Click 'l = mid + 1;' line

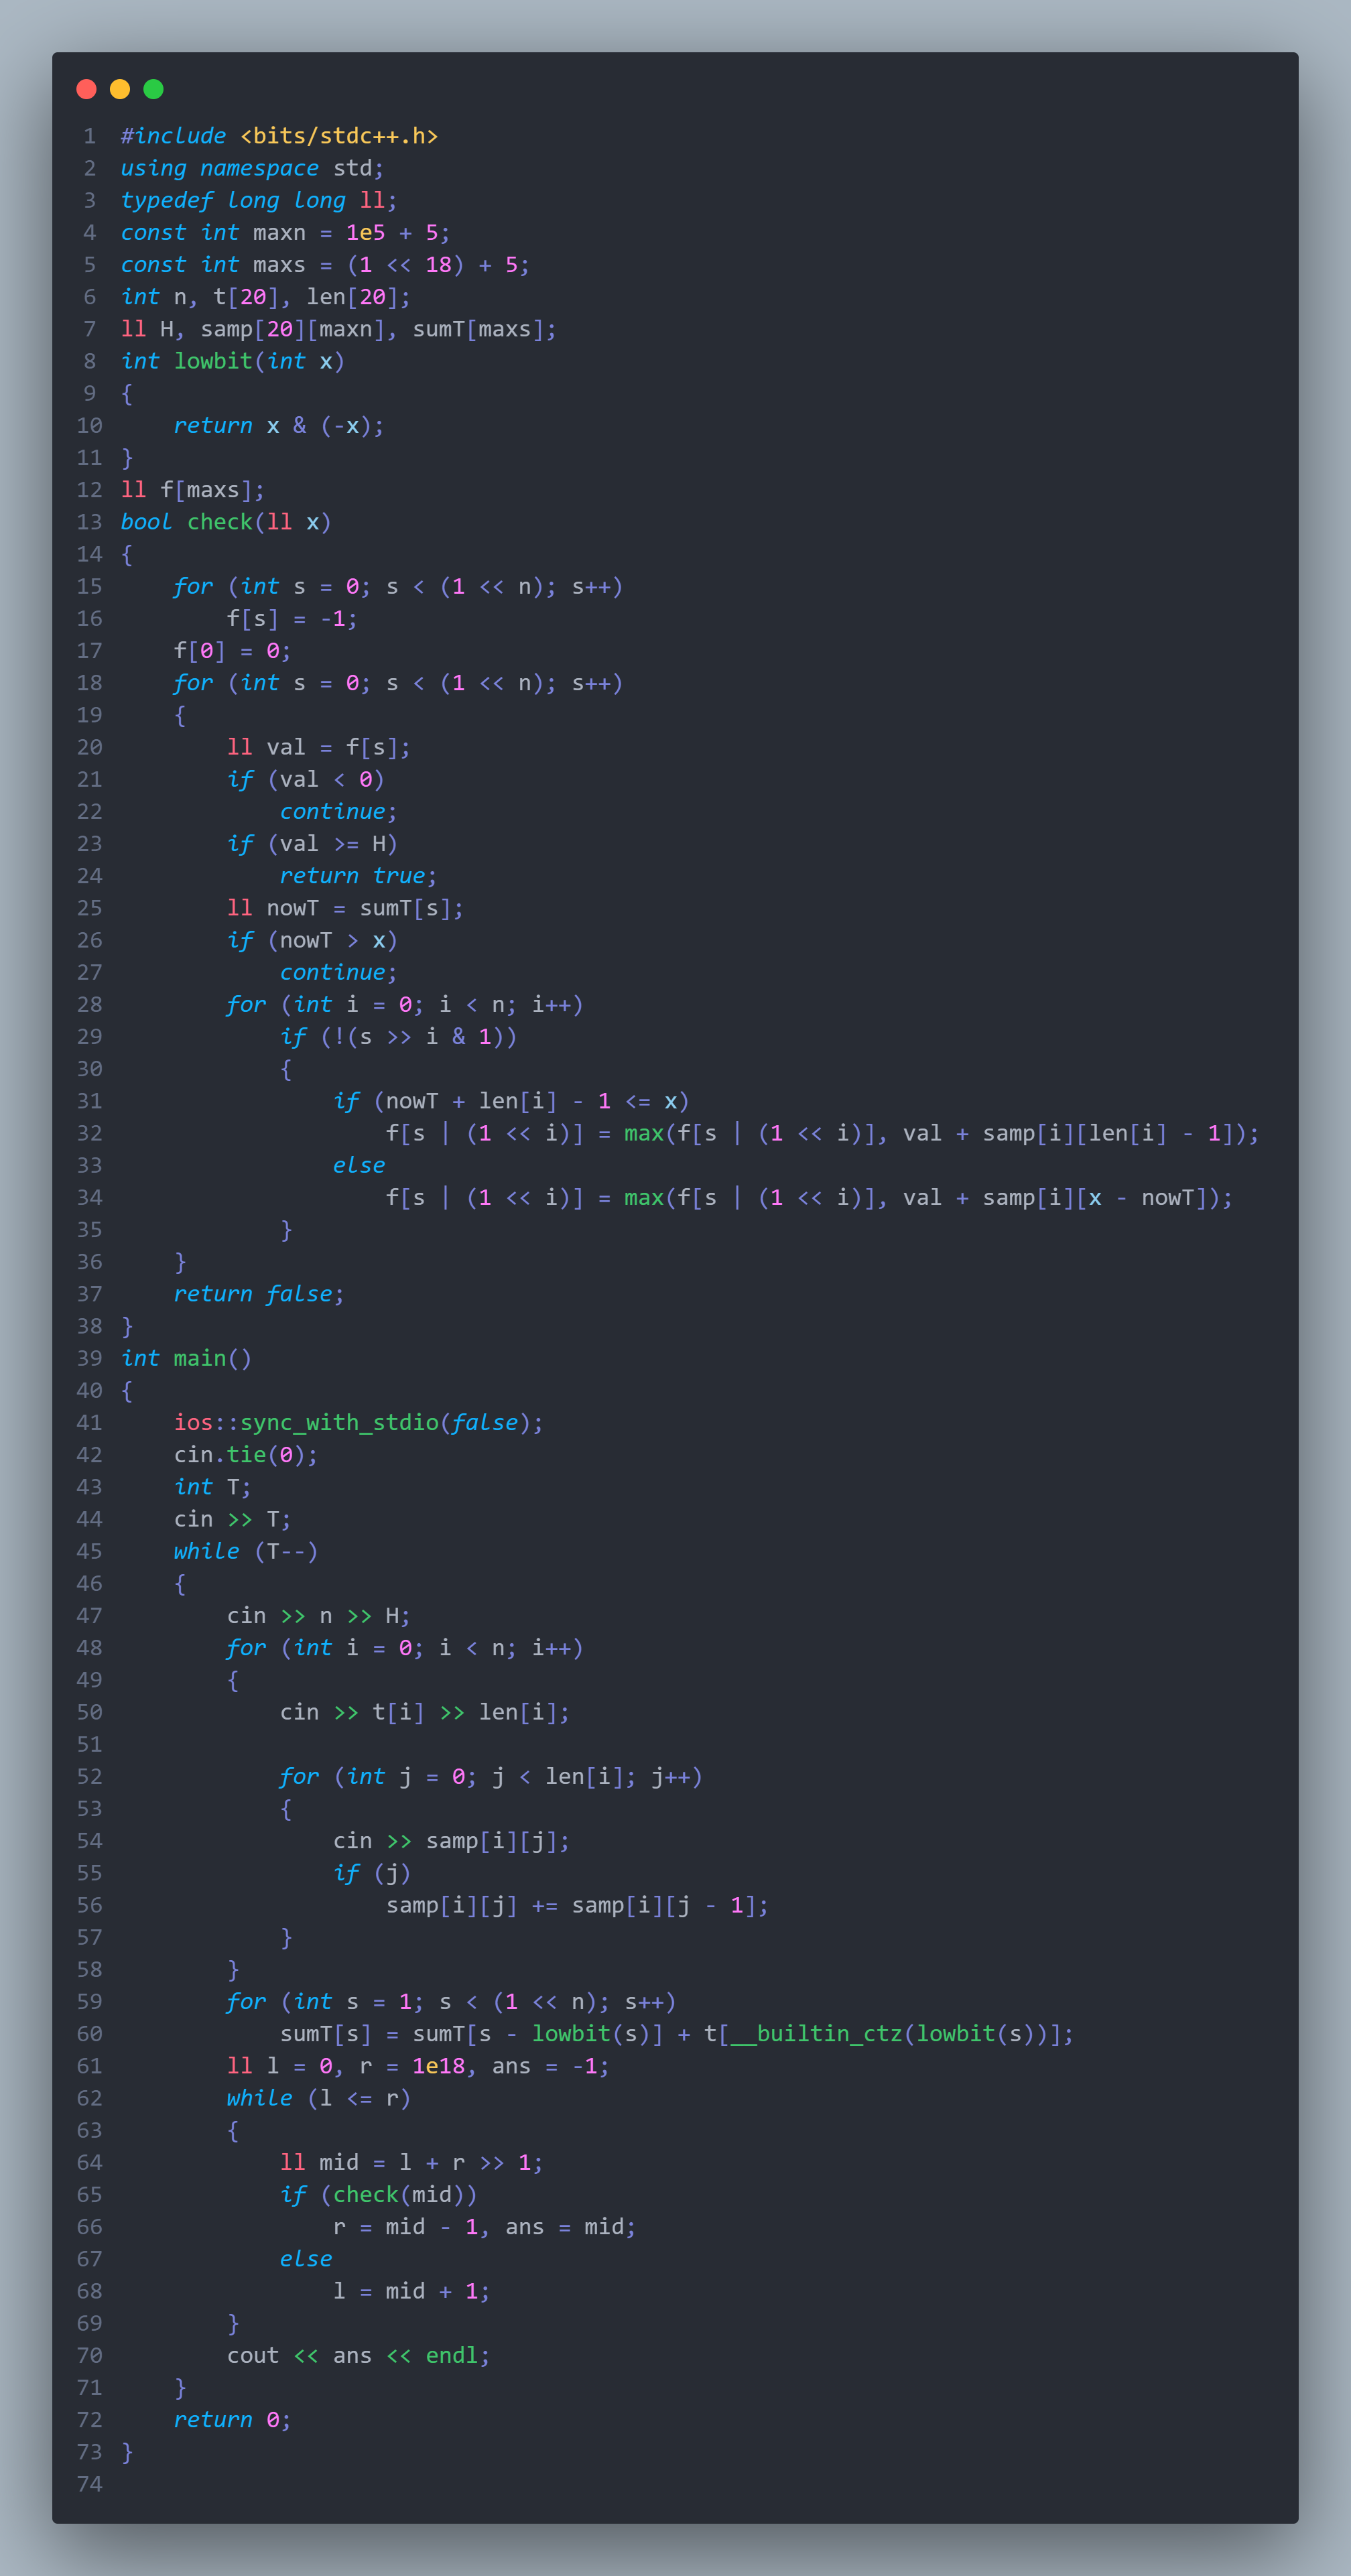[x=411, y=2291]
